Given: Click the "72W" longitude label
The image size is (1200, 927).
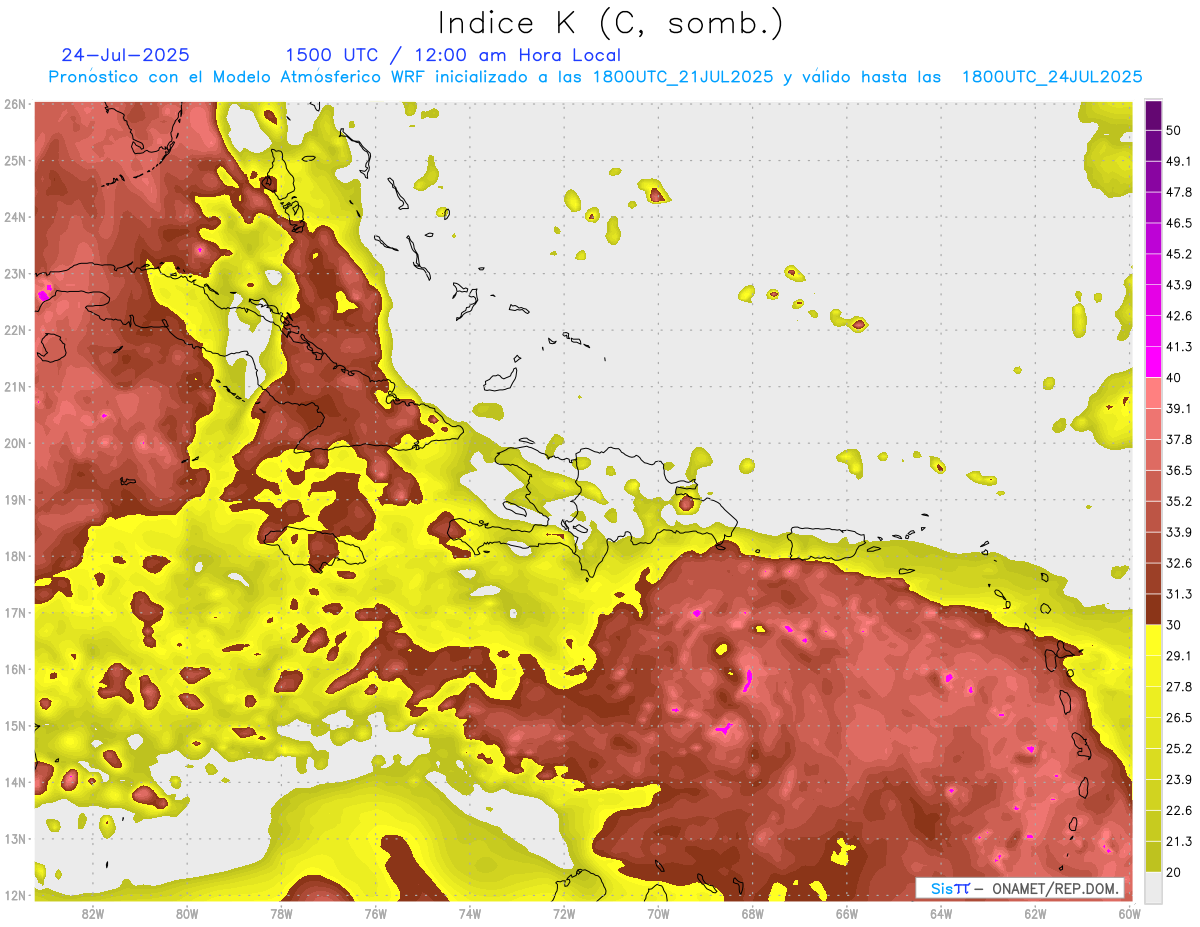Looking at the screenshot, I should click(x=564, y=912).
